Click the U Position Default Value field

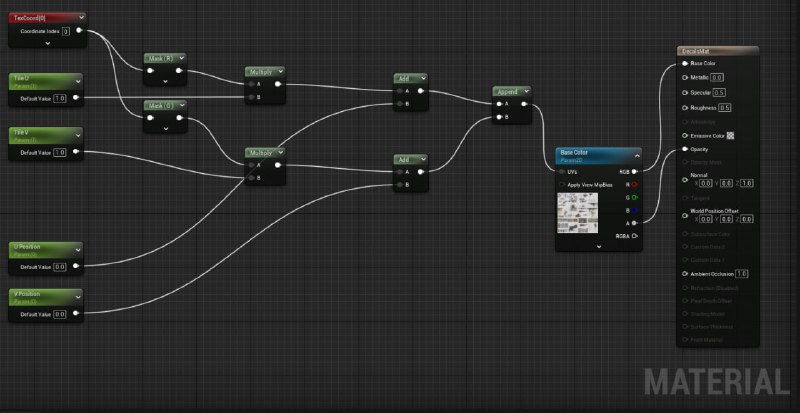click(x=60, y=266)
